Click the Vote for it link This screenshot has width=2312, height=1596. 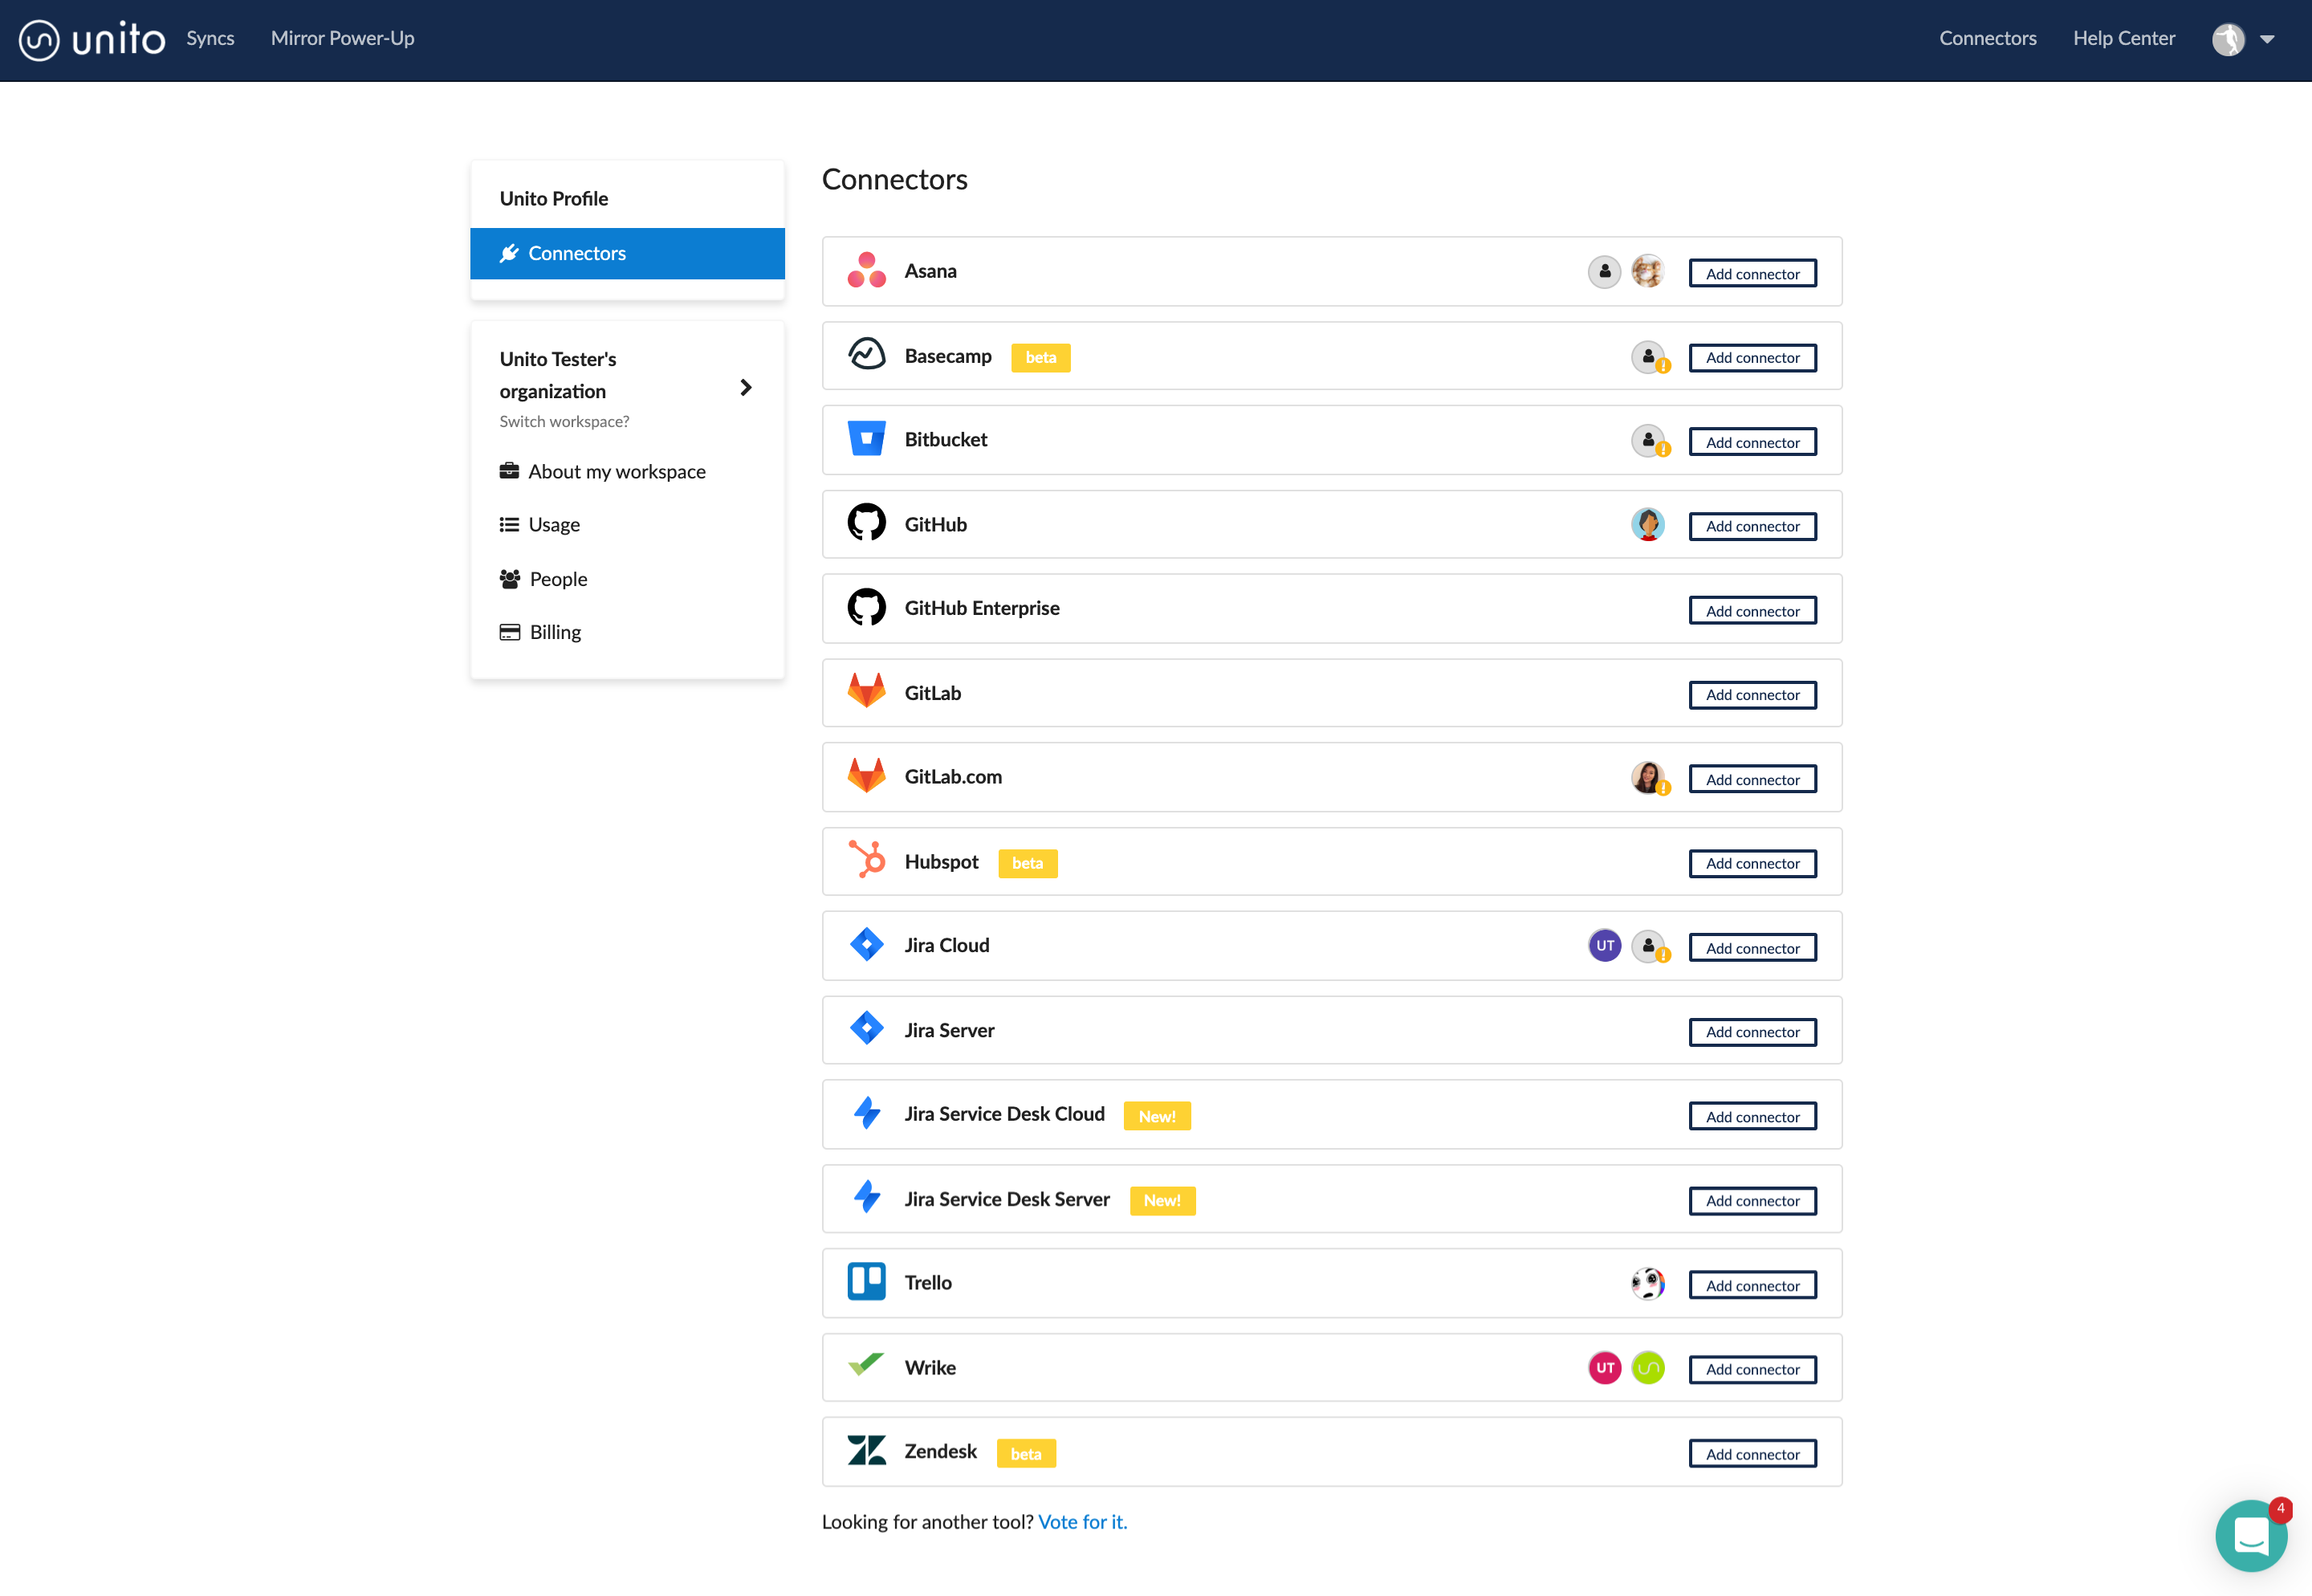1082,1521
